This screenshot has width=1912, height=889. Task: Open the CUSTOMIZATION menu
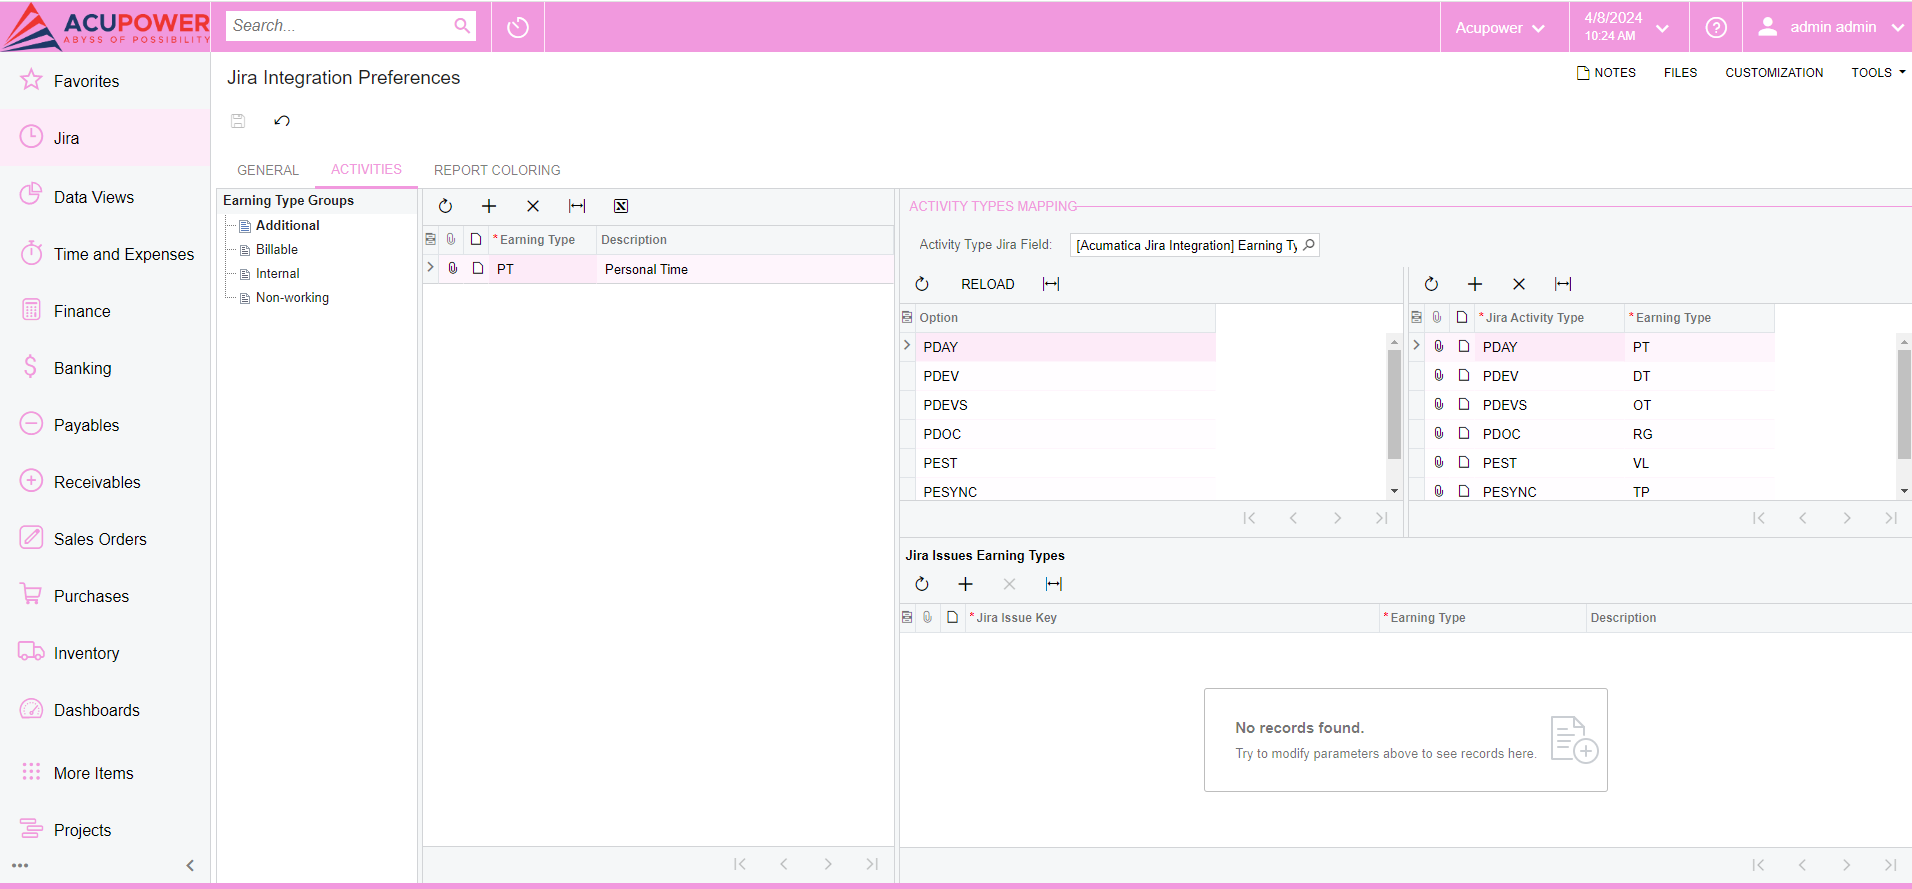(x=1774, y=73)
